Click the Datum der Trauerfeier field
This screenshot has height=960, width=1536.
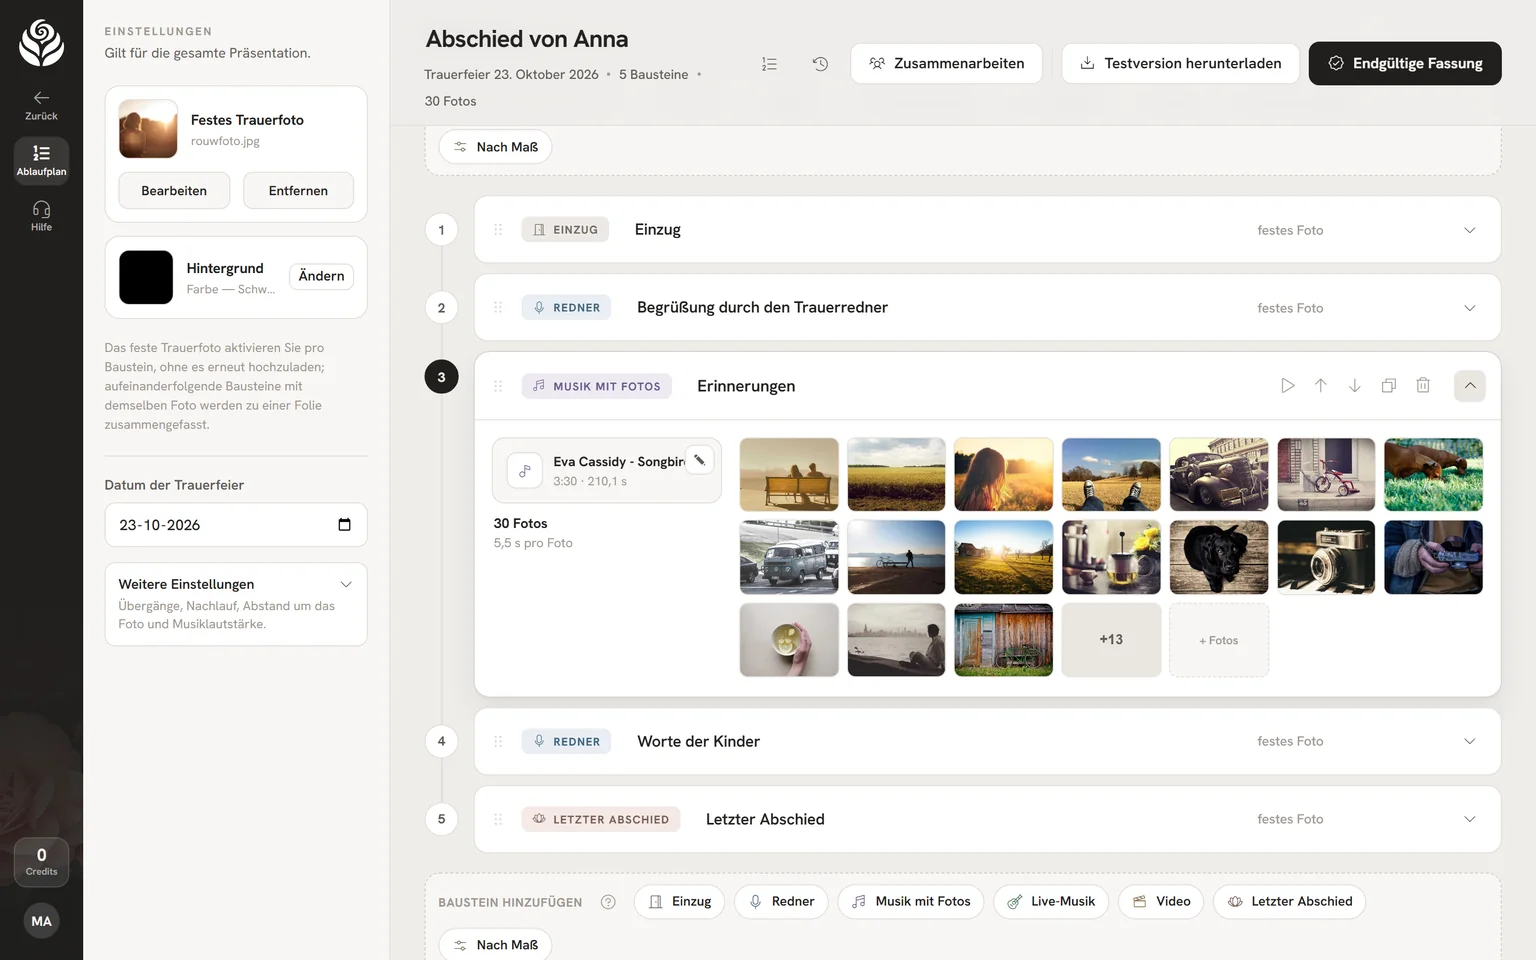pos(236,525)
